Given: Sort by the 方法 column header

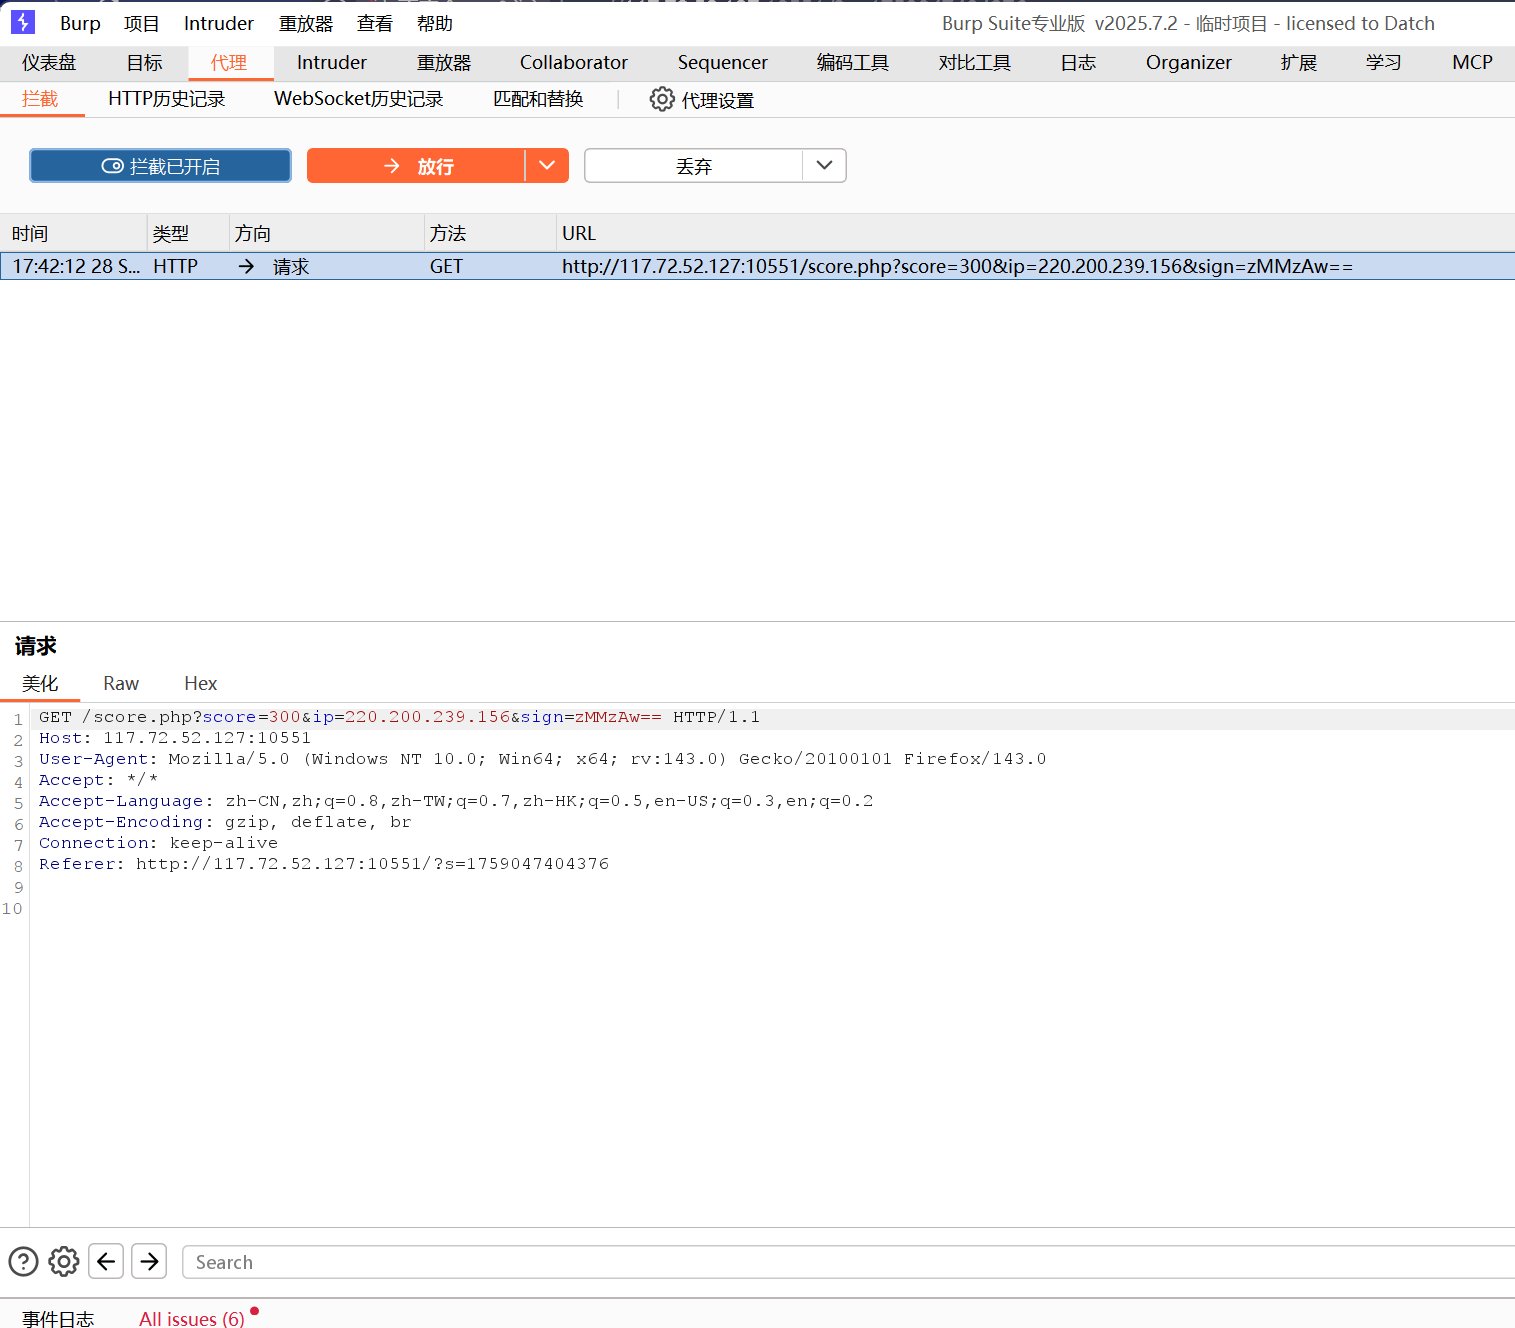Looking at the screenshot, I should 490,233.
